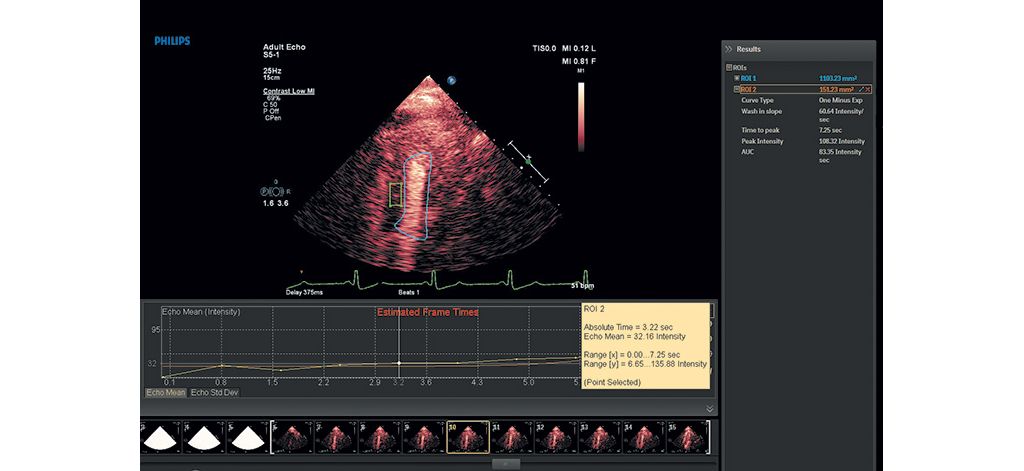Screen dimensions: 1024x471
Task: Switch to the Echo Std Dev tab
Action: click(214, 393)
